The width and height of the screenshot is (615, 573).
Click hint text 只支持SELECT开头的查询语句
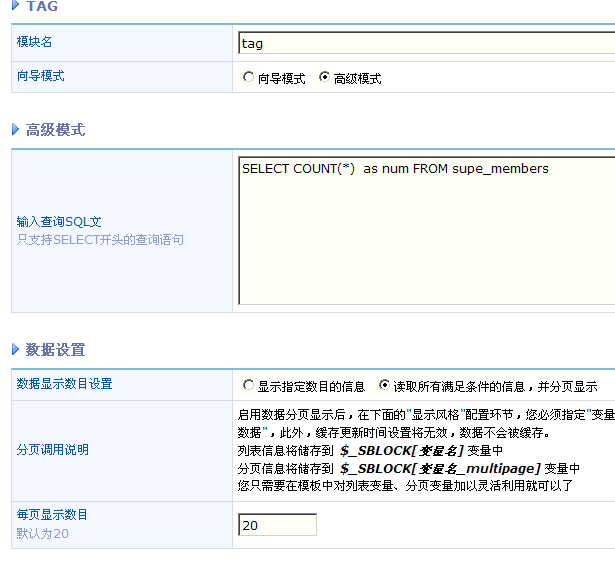(x=100, y=239)
